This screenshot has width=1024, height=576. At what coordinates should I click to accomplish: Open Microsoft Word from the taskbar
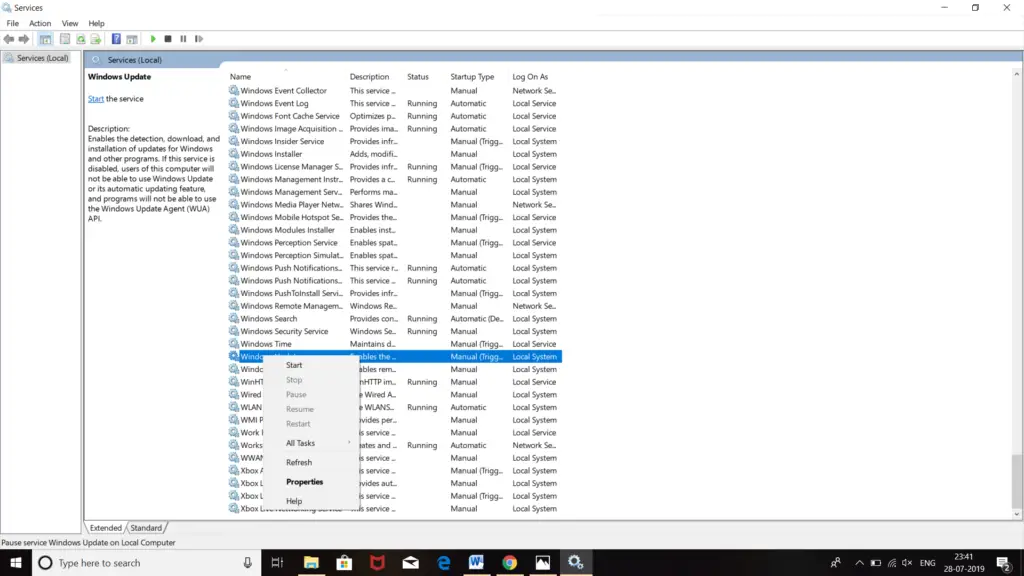click(477, 562)
